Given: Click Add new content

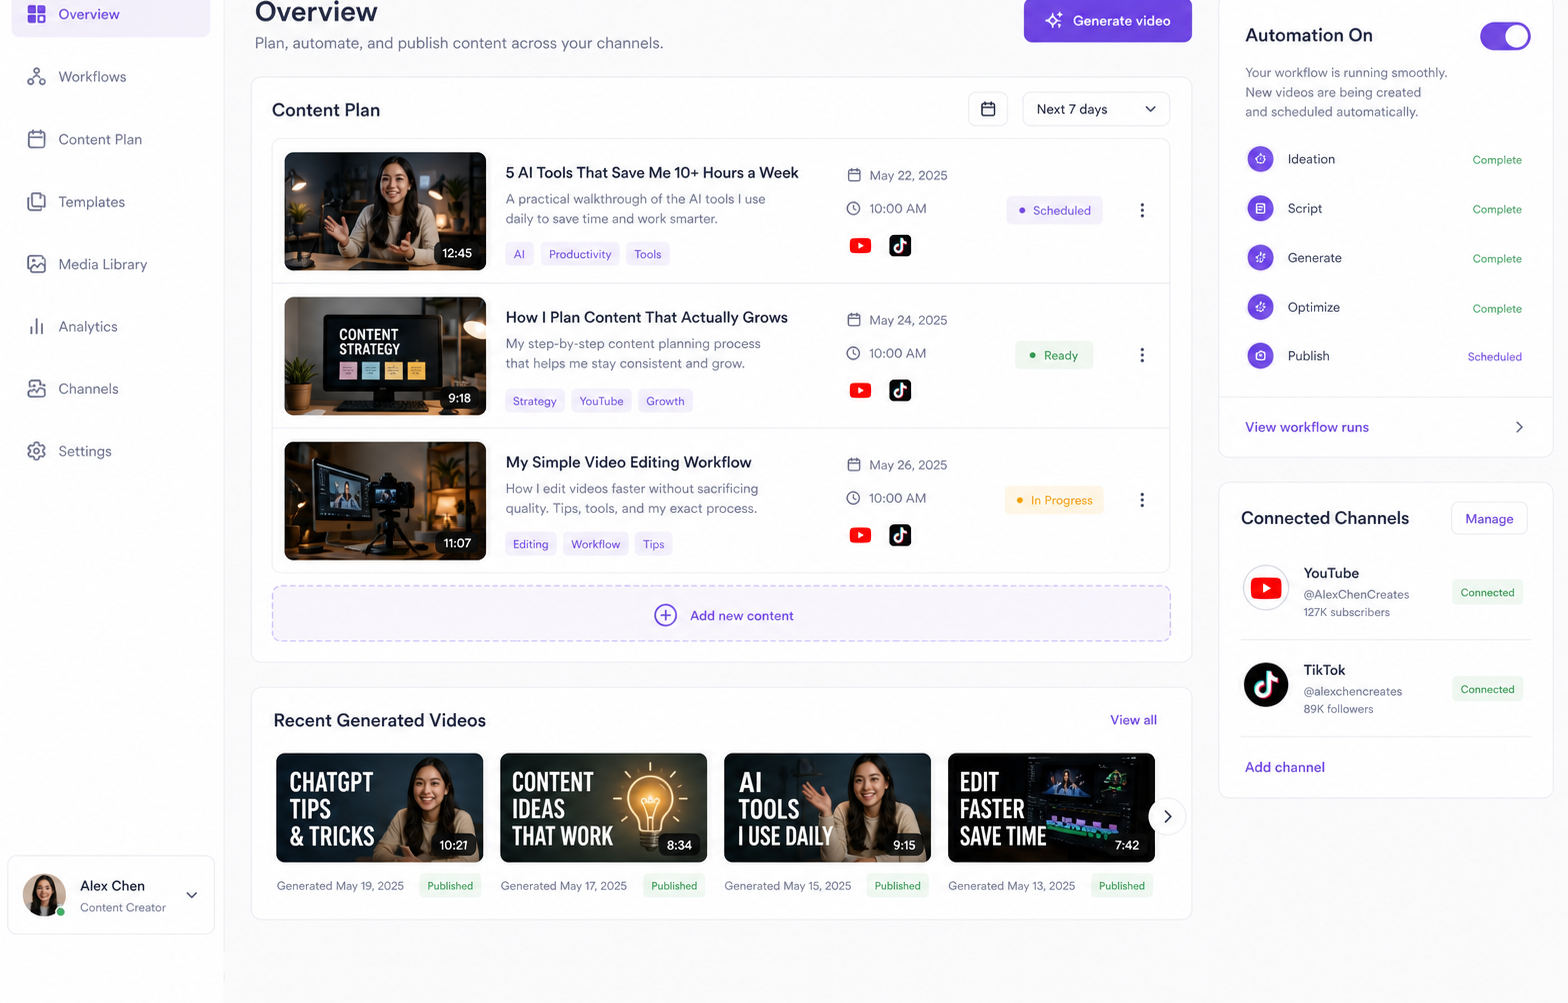Looking at the screenshot, I should pos(721,615).
